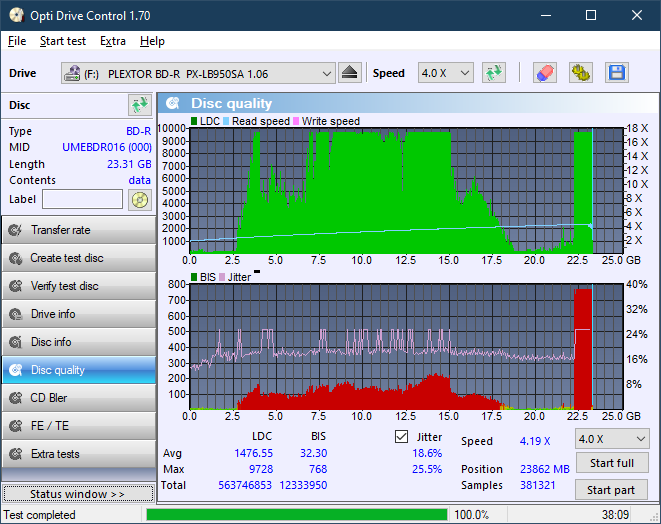Click the Disc info sidebar icon
The image size is (661, 524).
(x=16, y=342)
